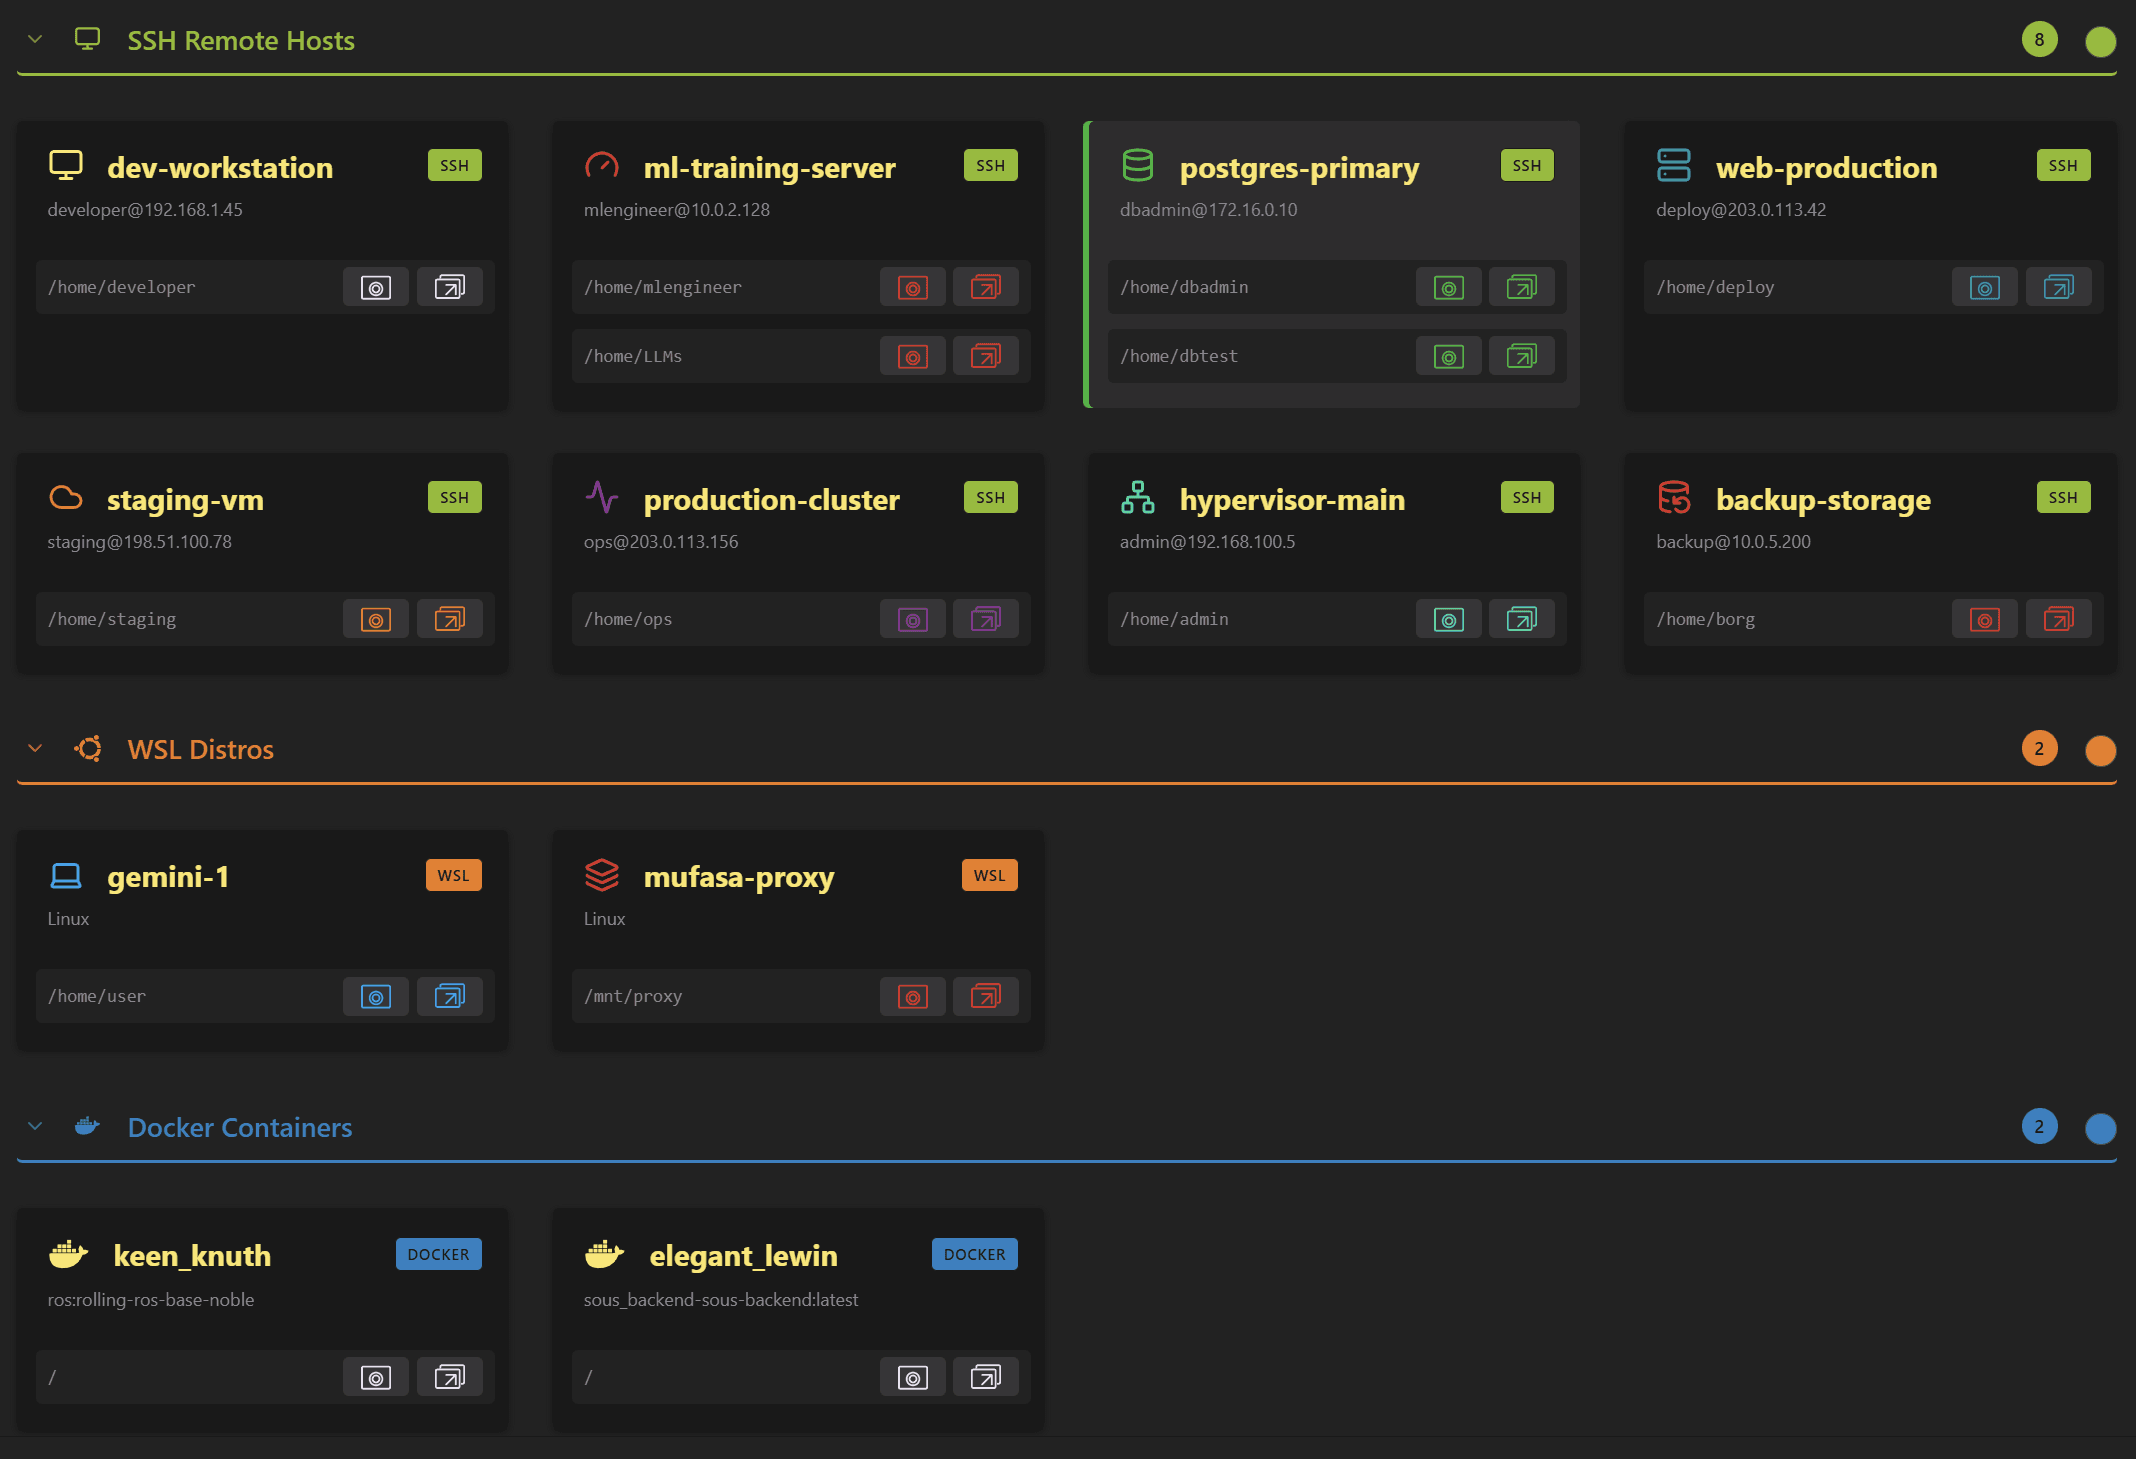Open /home/mlengineer in current window
The image size is (2136, 1459).
912,288
